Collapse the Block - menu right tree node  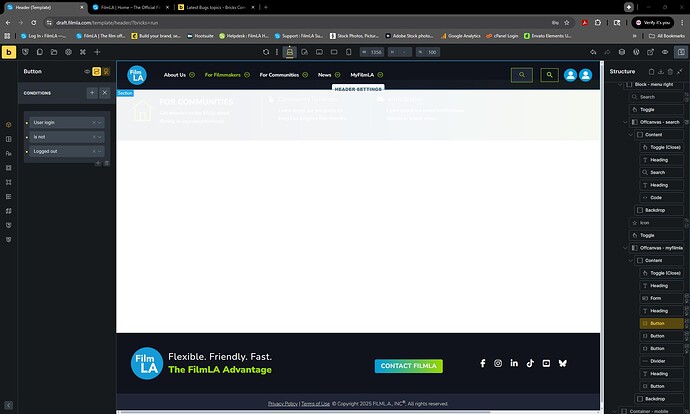620,84
